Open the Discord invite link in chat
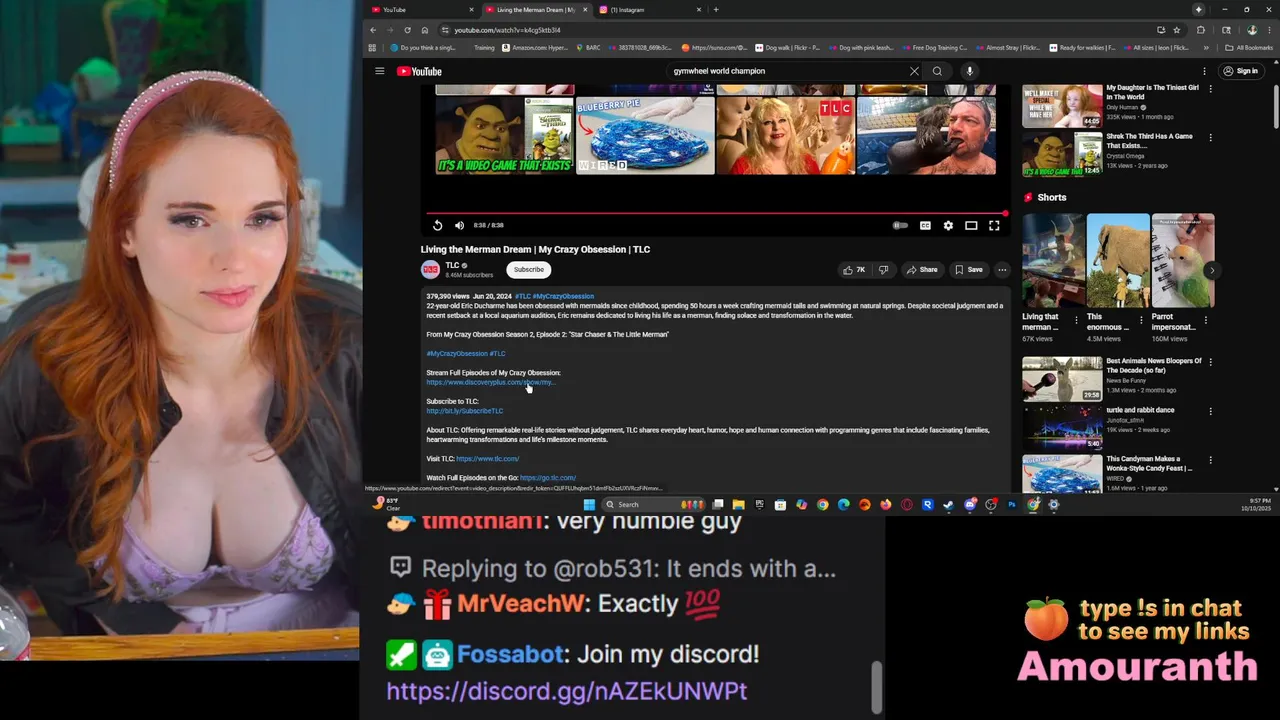The image size is (1280, 720). (567, 691)
